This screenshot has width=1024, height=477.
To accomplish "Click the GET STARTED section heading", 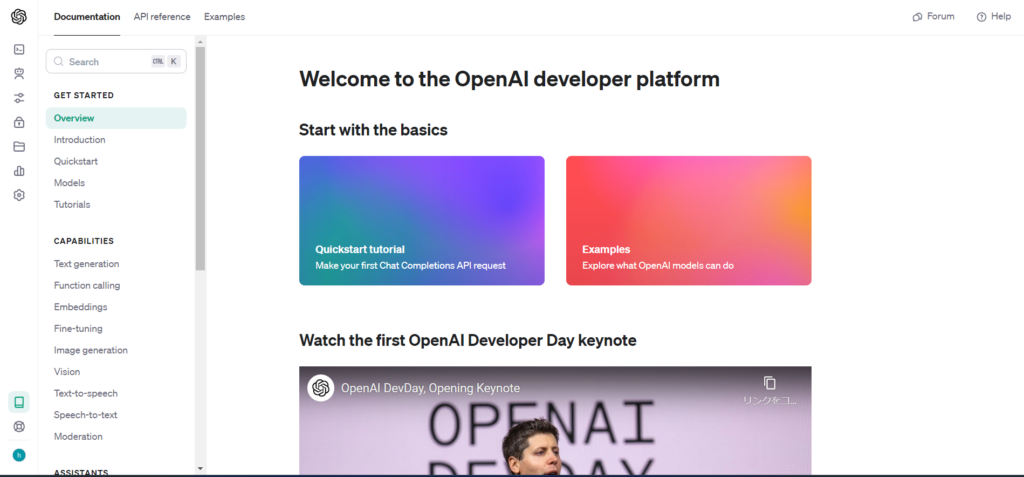I will point(84,95).
